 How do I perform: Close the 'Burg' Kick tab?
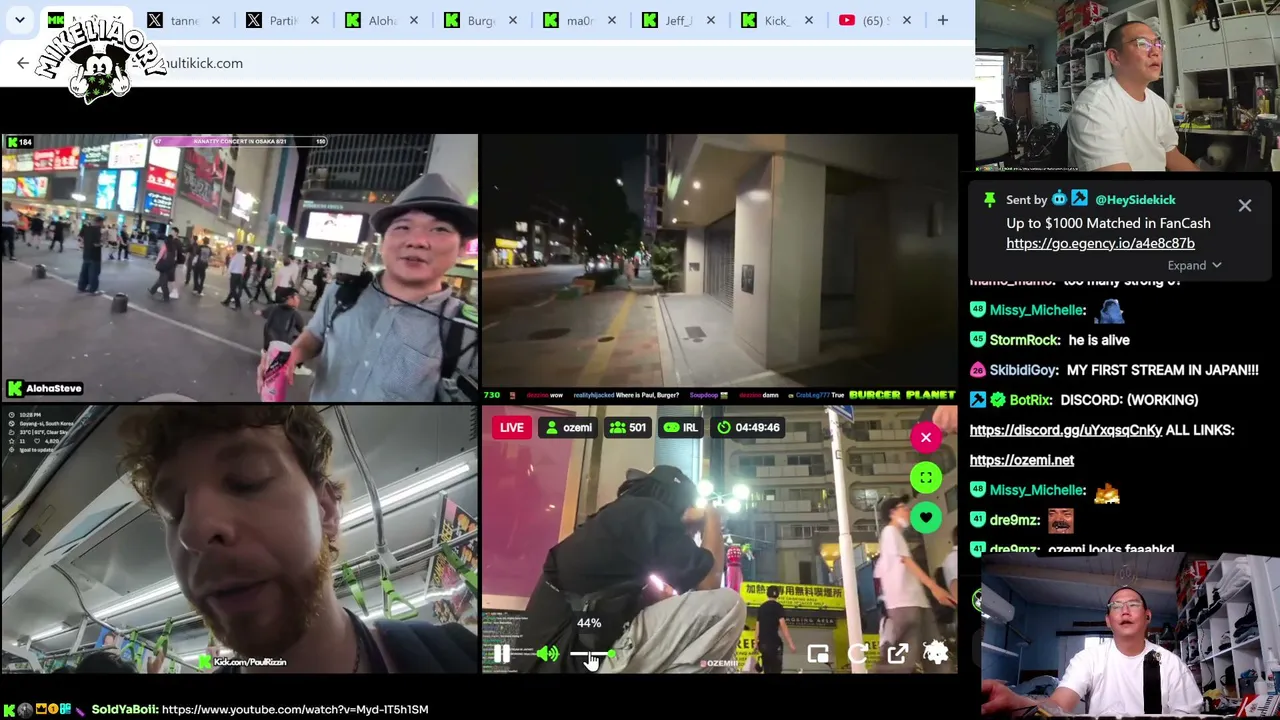click(512, 20)
